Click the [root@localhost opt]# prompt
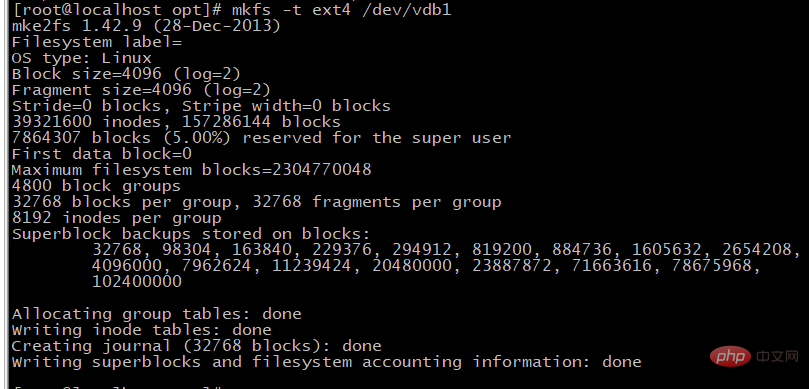 [117, 9]
